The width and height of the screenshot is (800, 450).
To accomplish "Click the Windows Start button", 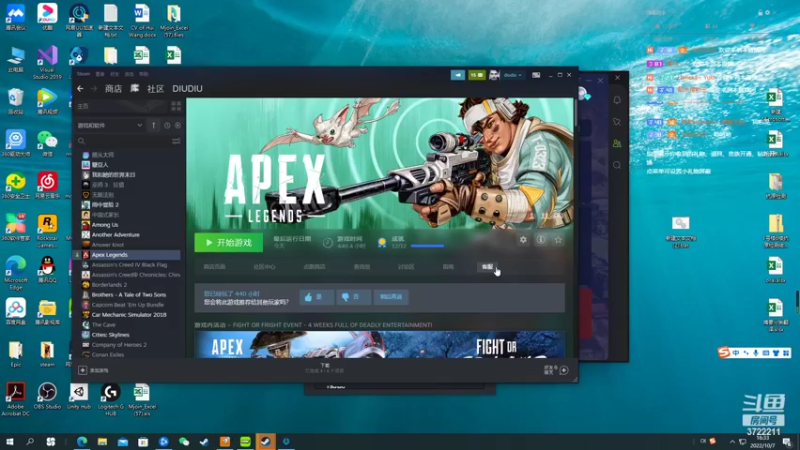I will click(x=10, y=441).
